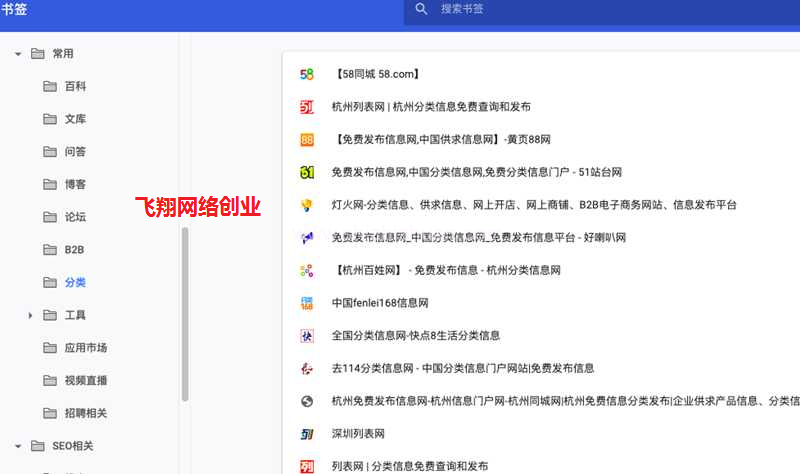Select the 论坛 folder label
The image size is (800, 474).
[75, 217]
